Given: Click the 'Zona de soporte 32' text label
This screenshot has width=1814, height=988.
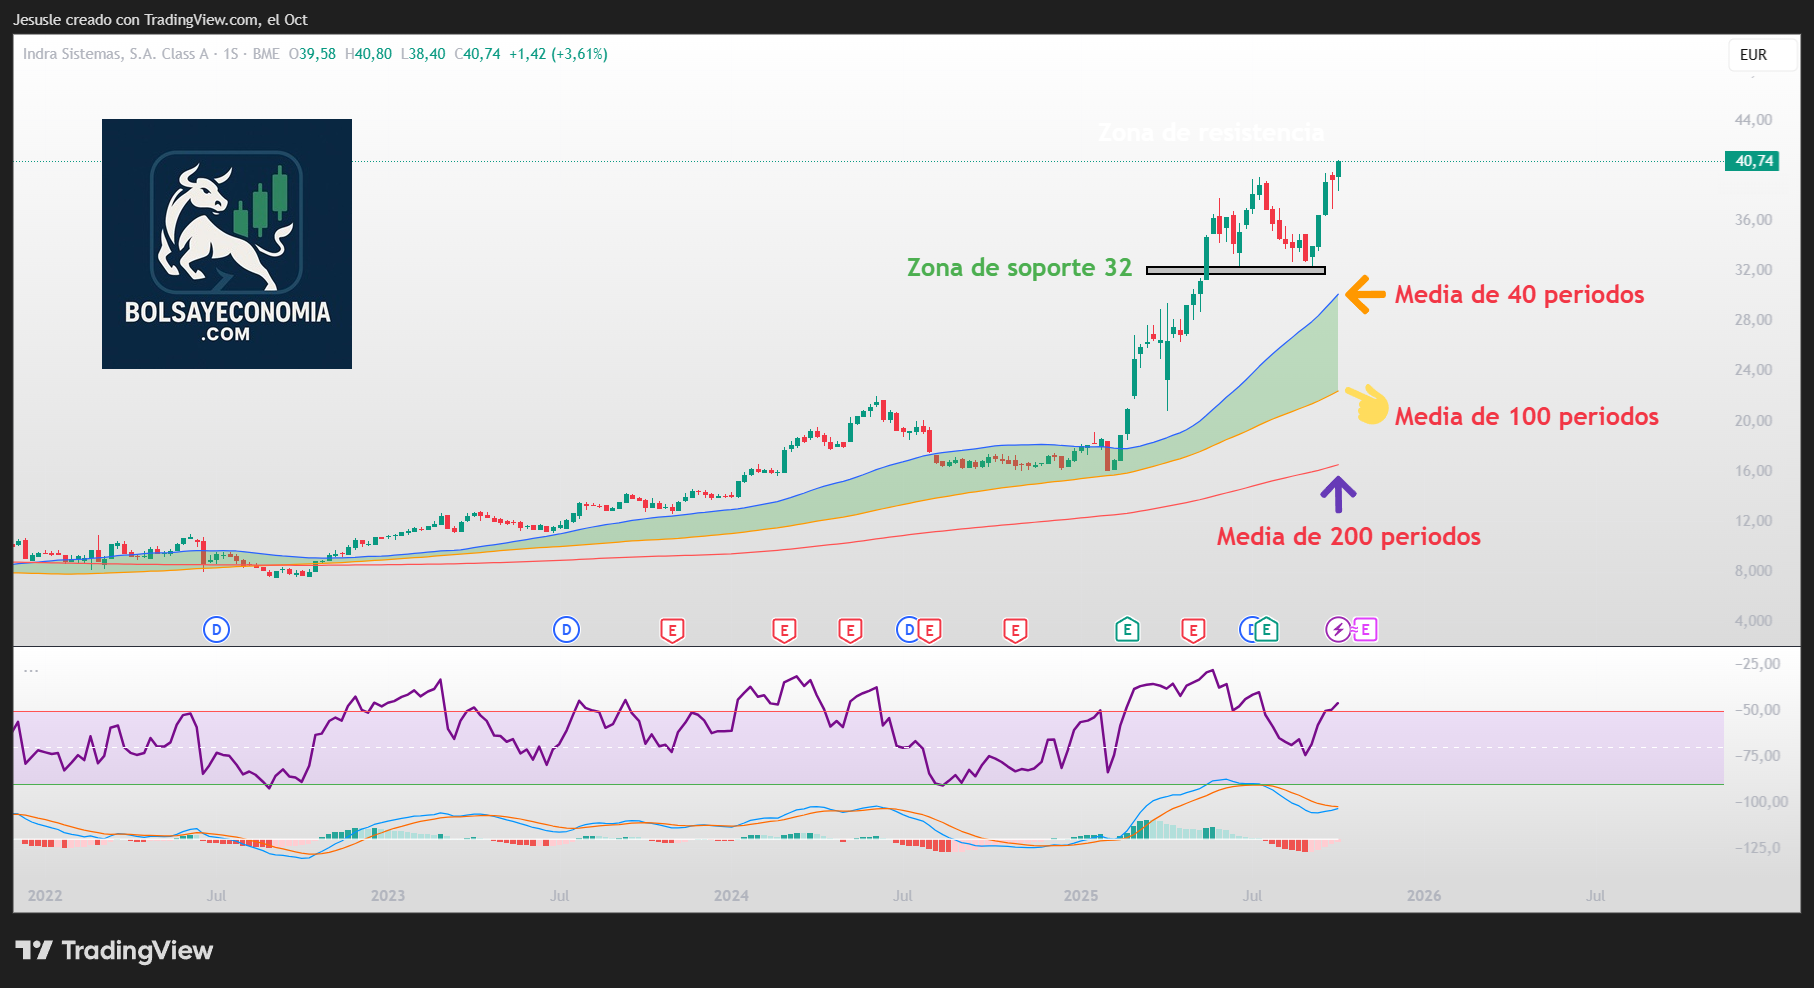Looking at the screenshot, I should tap(1018, 268).
